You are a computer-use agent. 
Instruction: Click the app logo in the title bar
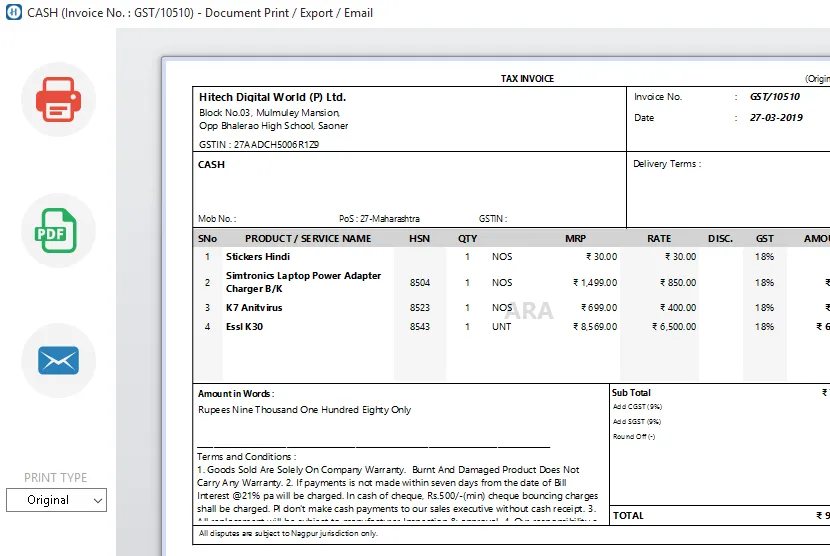(12, 13)
